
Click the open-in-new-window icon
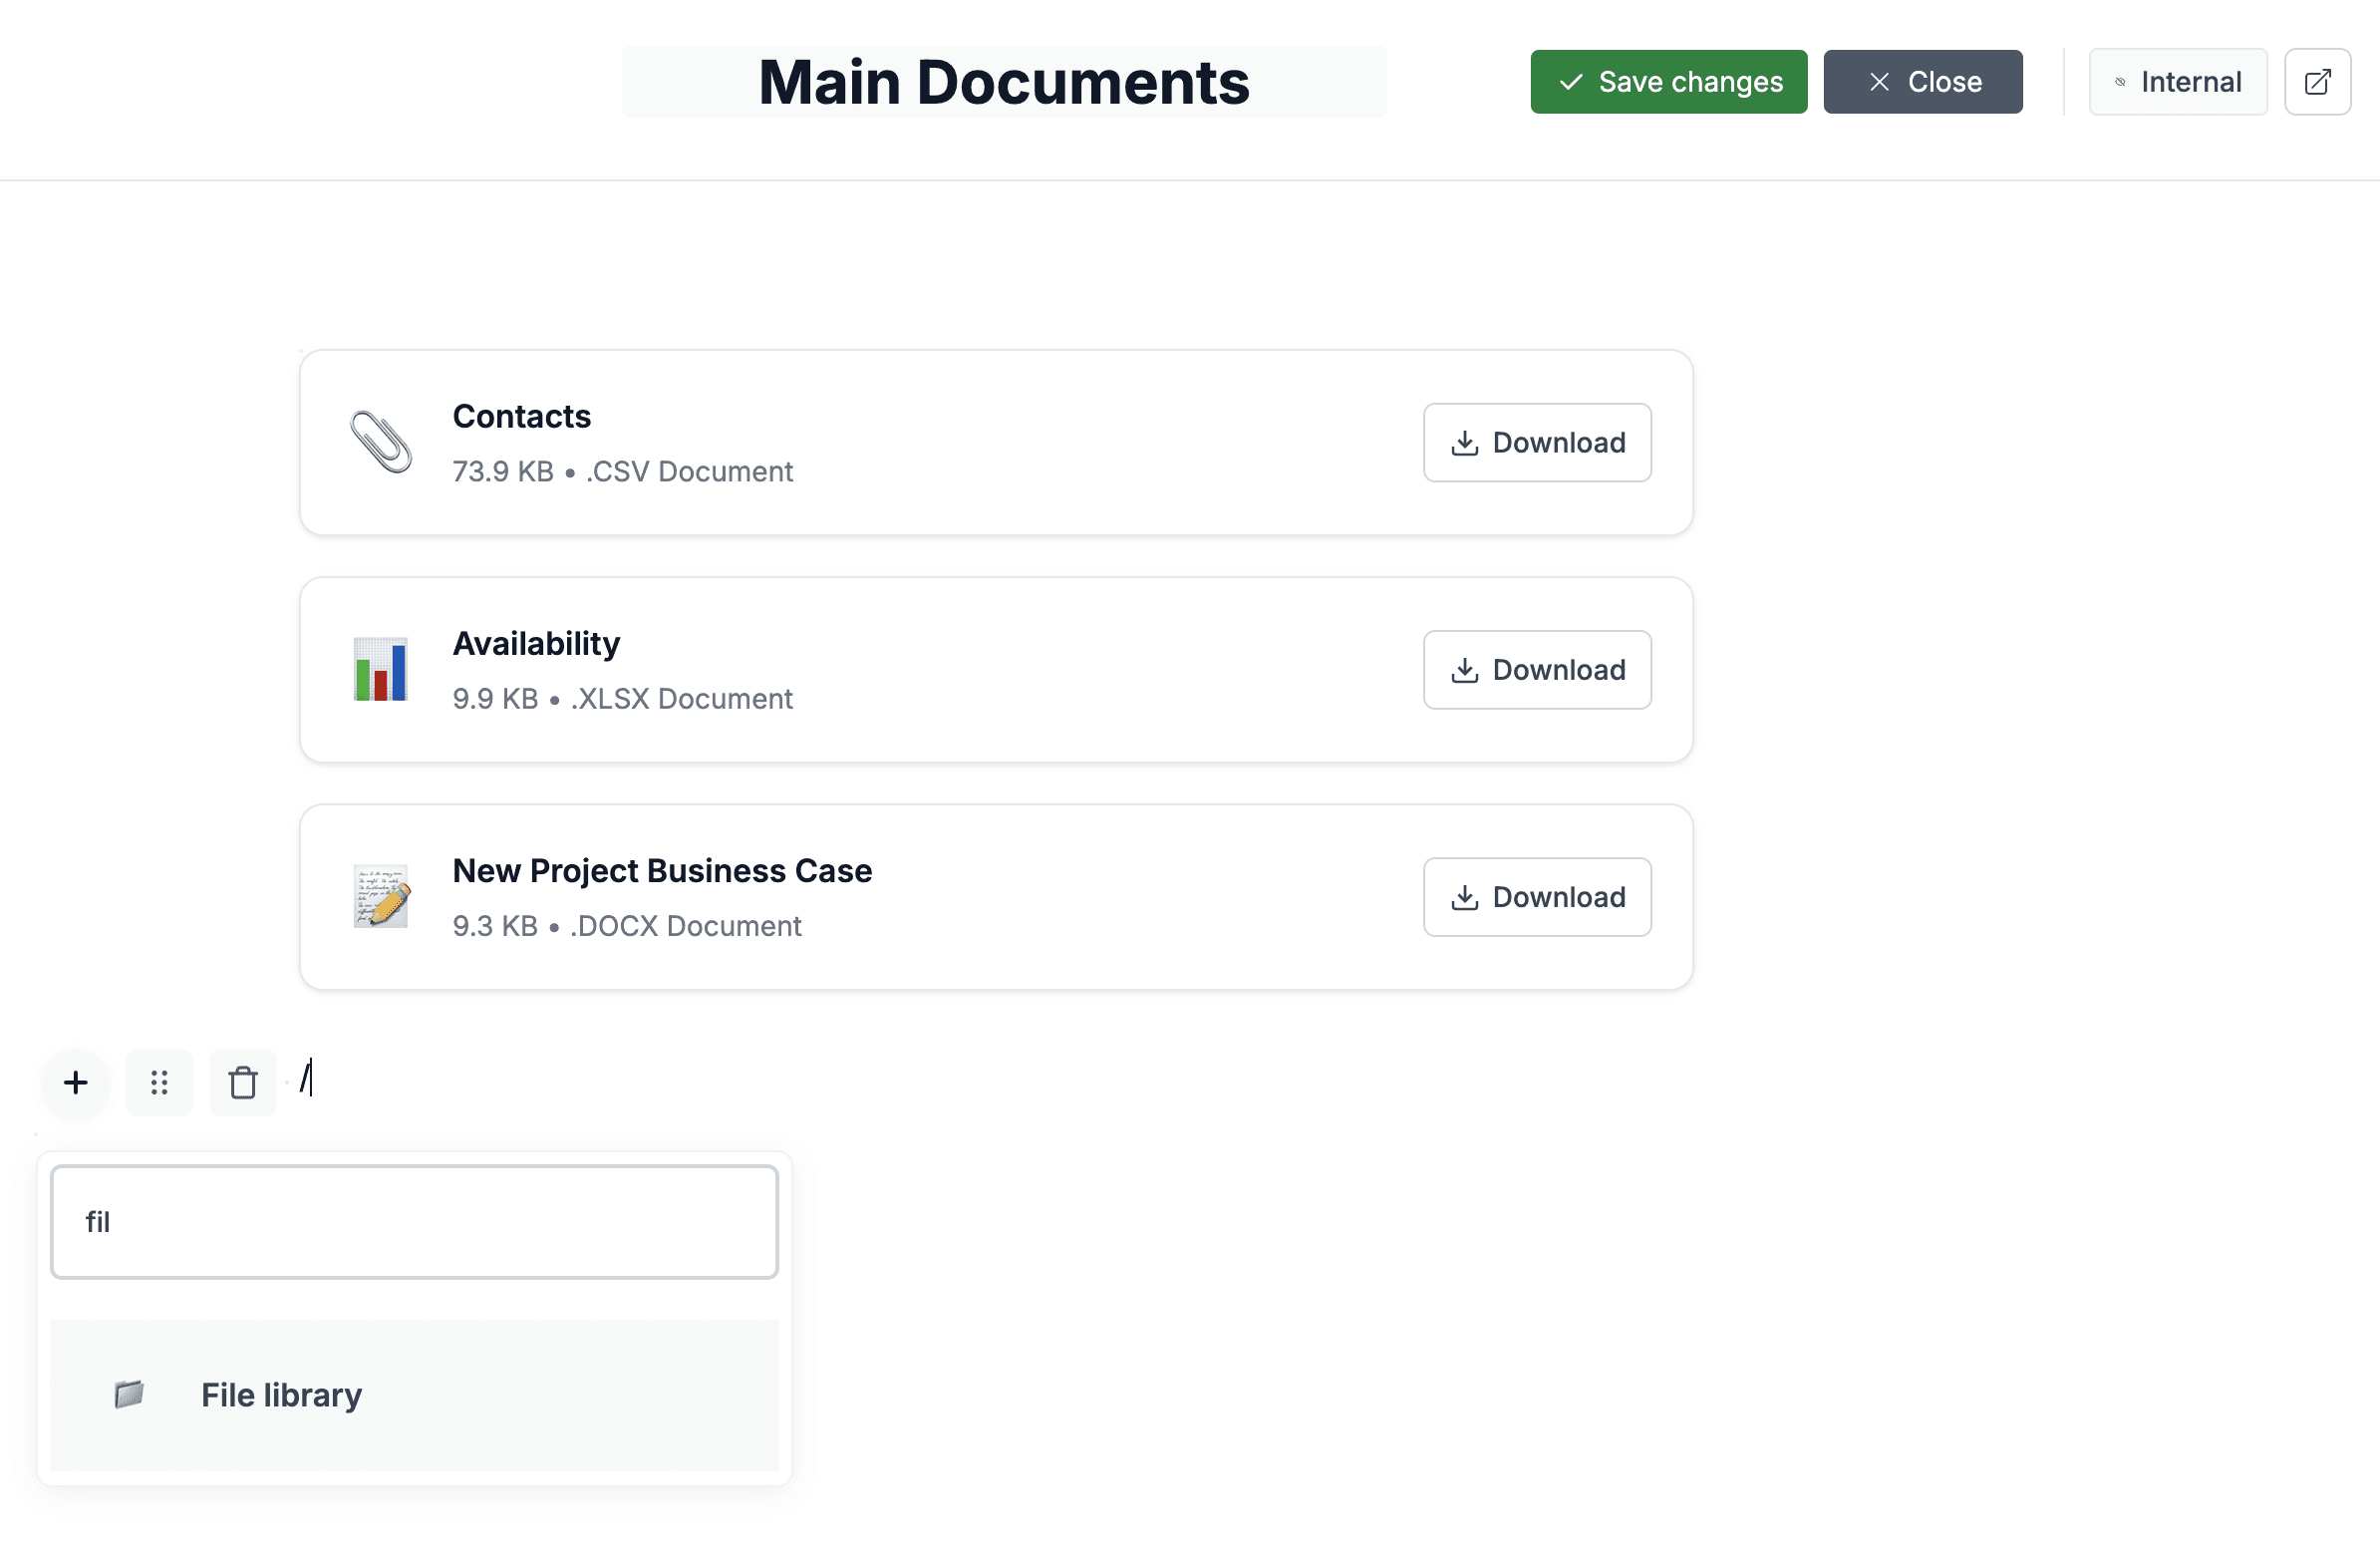pyautogui.click(x=2316, y=82)
